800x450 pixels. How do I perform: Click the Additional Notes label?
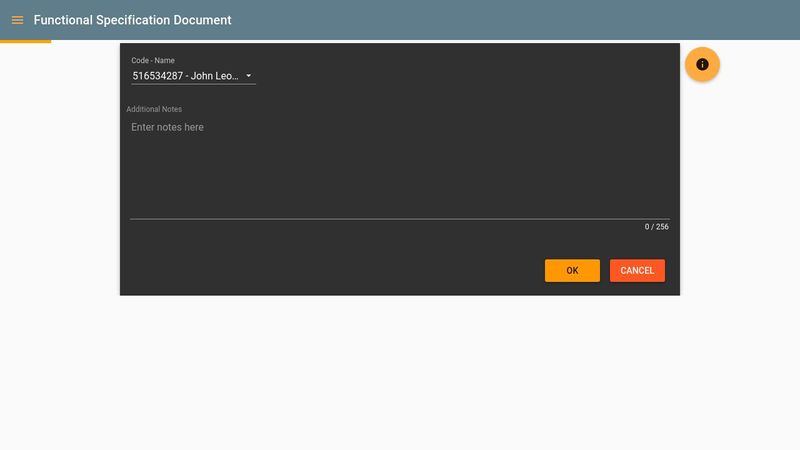click(154, 109)
